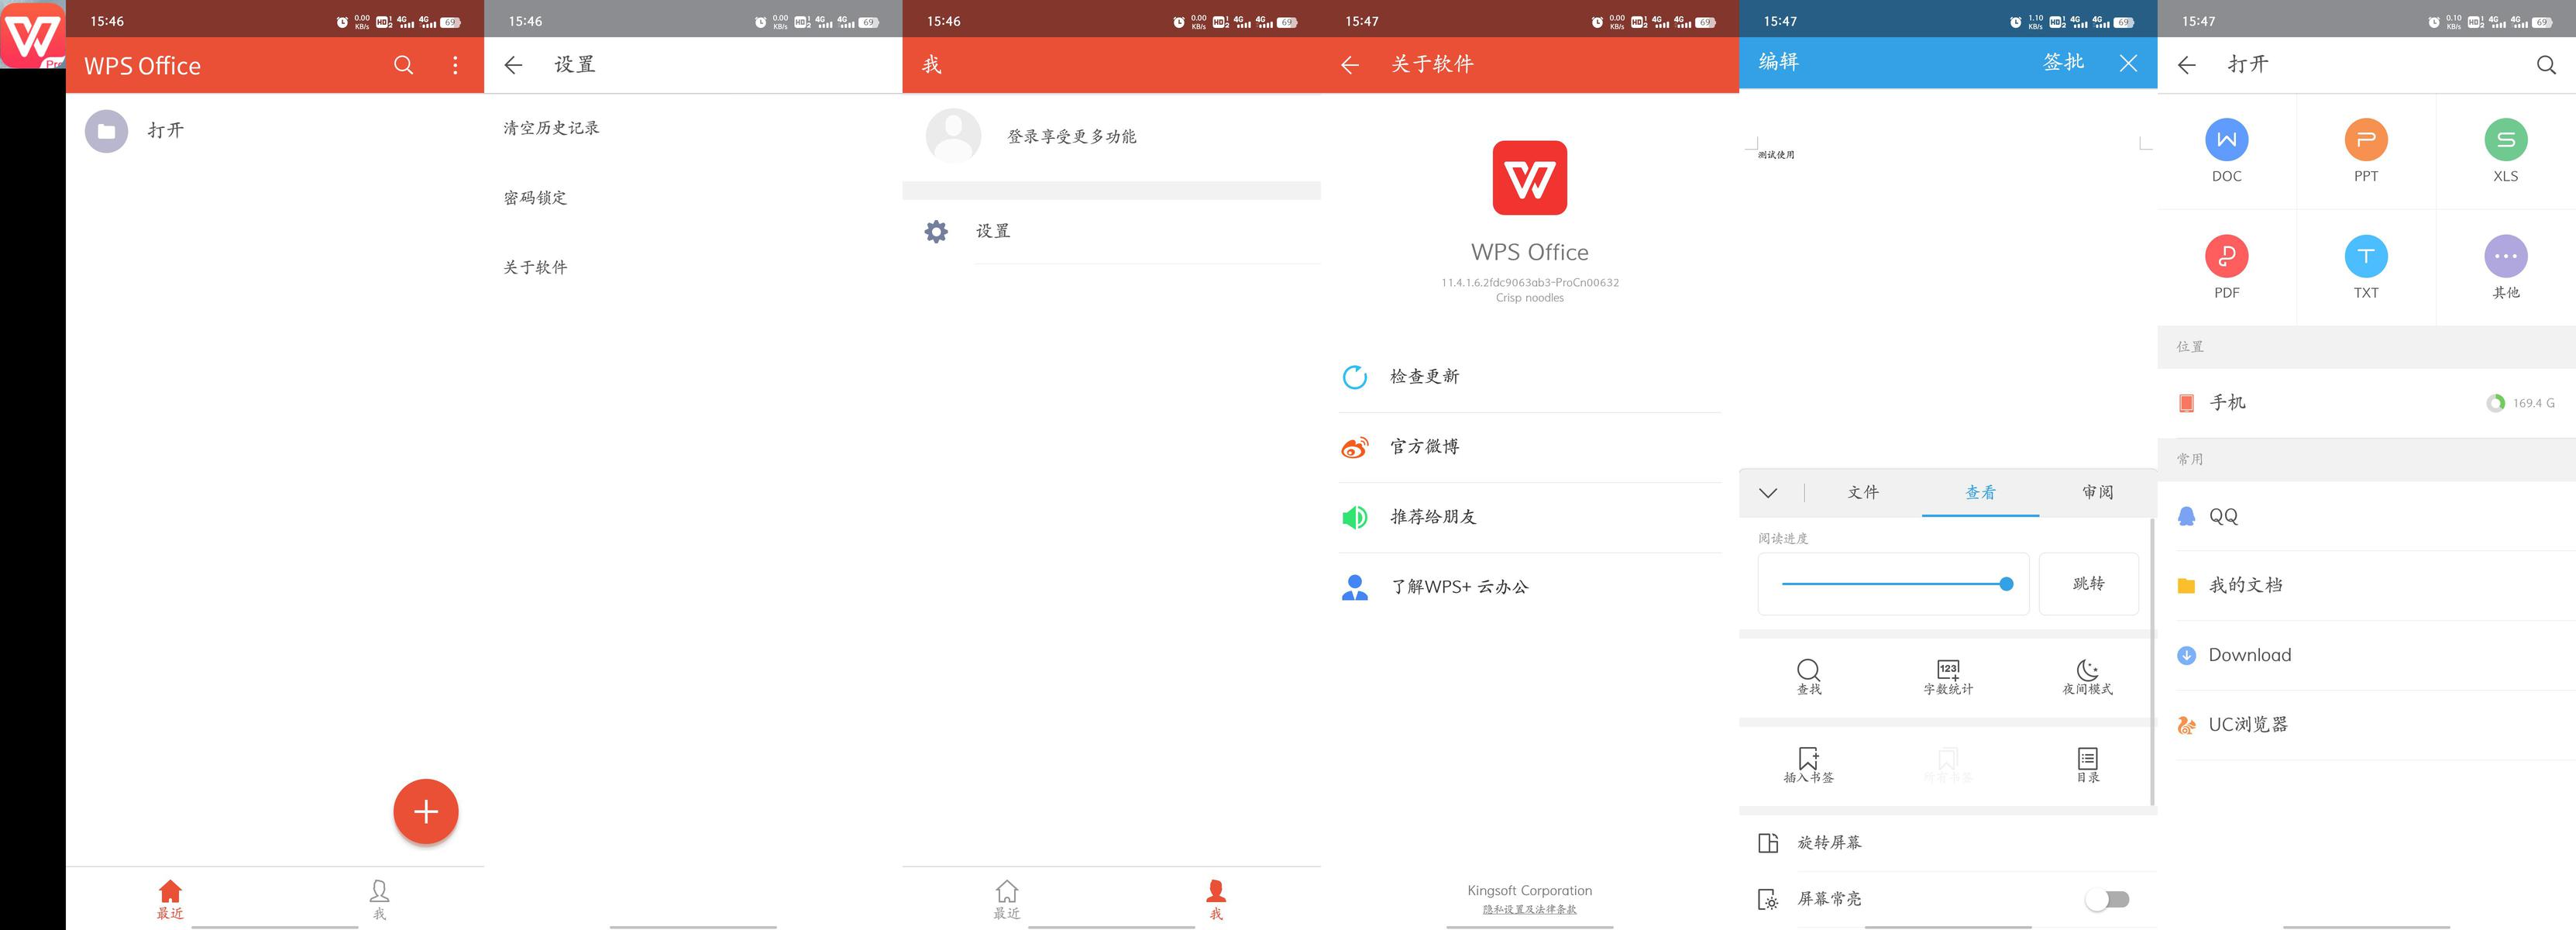
Task: Open the 我的文档 folder
Action: (2366, 585)
